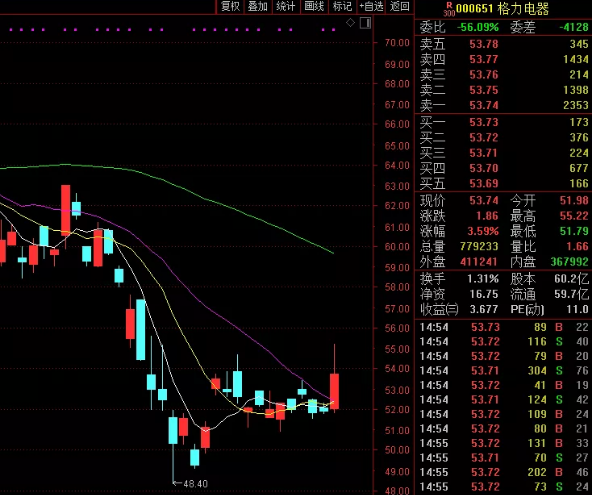
Task: Click the 48.40 lowest price marker
Action: 190,483
